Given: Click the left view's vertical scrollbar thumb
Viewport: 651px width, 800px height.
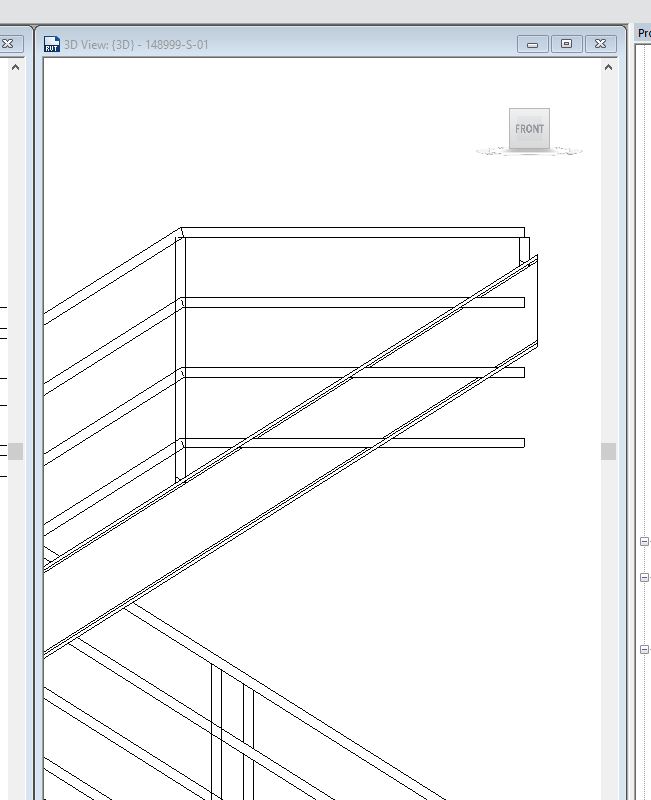Looking at the screenshot, I should pyautogui.click(x=15, y=452).
